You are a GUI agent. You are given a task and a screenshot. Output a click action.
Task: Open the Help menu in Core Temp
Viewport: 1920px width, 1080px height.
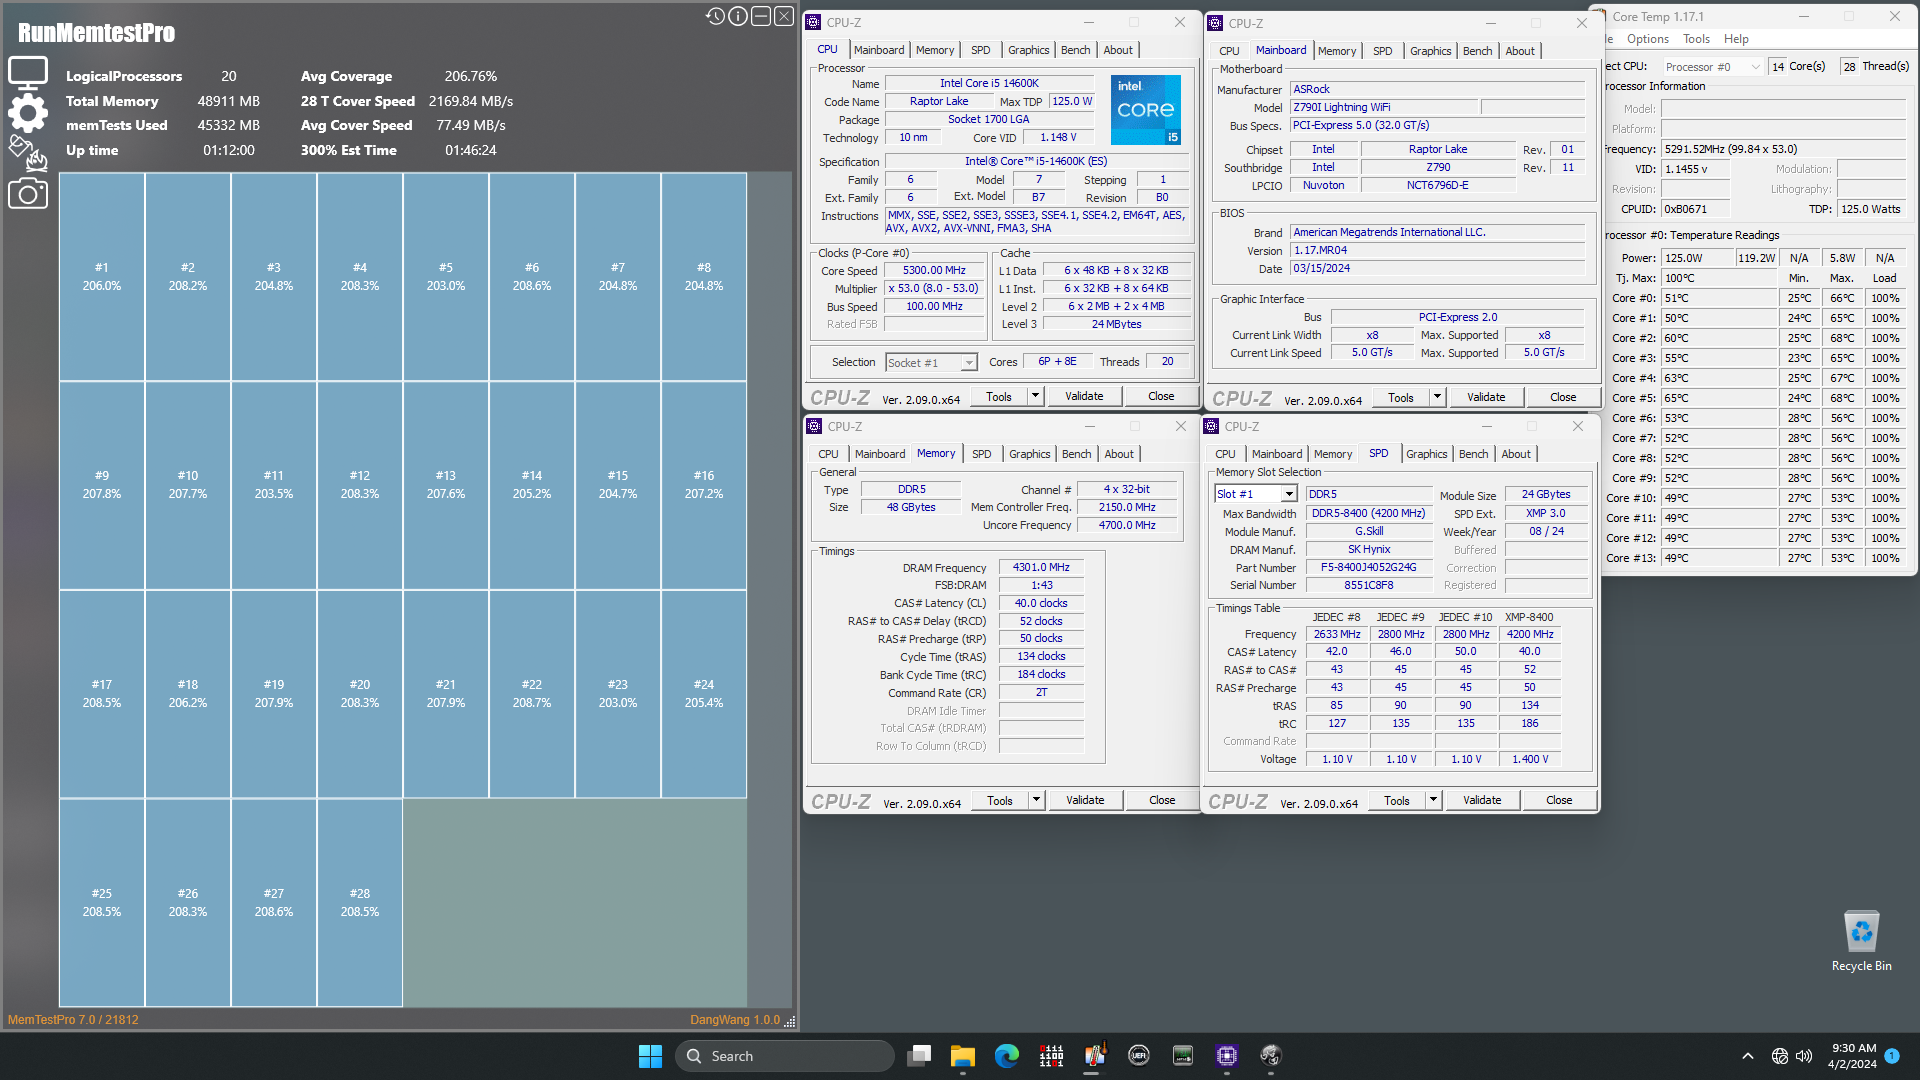pyautogui.click(x=1737, y=39)
